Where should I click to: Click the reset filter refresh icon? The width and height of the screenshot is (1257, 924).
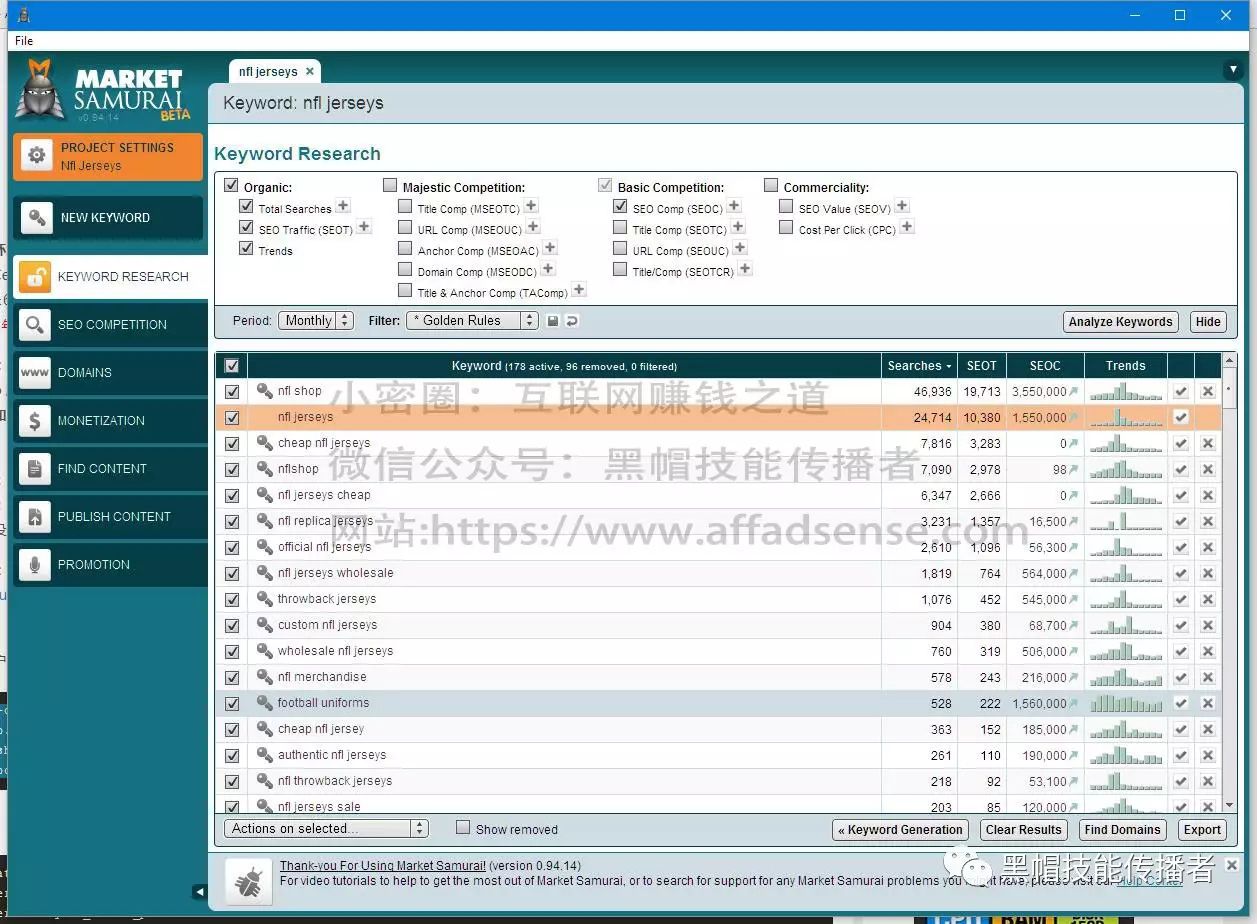coord(572,321)
